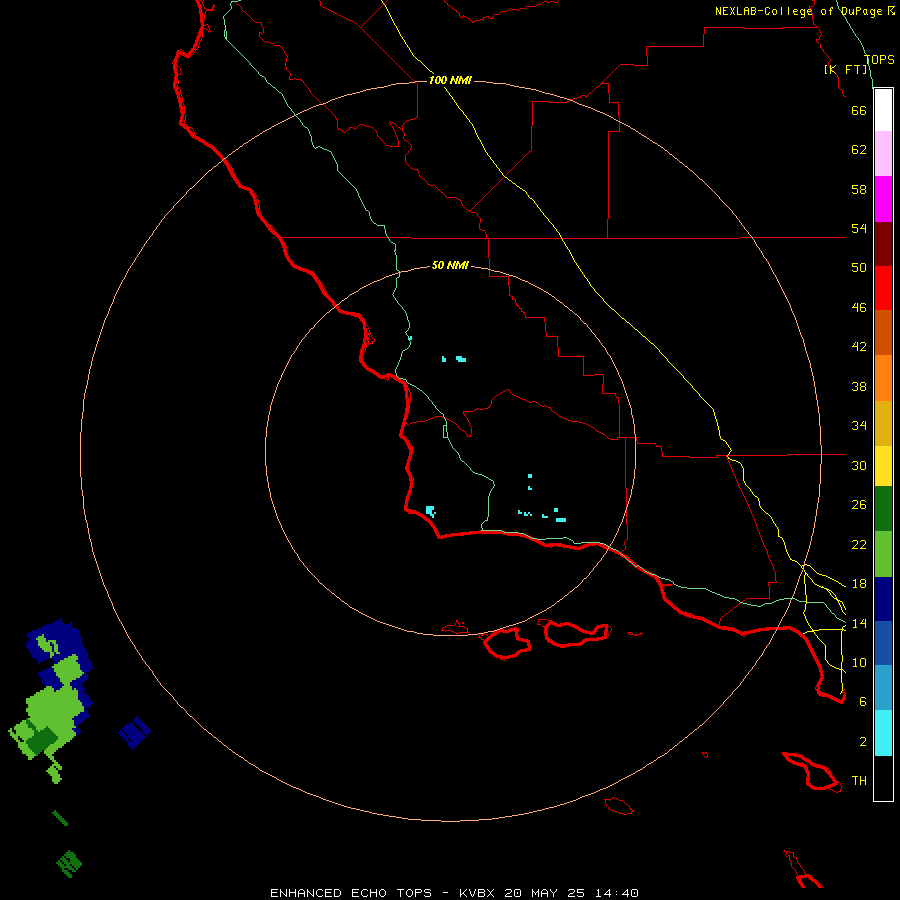Click the '66' legend value
Viewport: 900px width, 900px height.
859,110
